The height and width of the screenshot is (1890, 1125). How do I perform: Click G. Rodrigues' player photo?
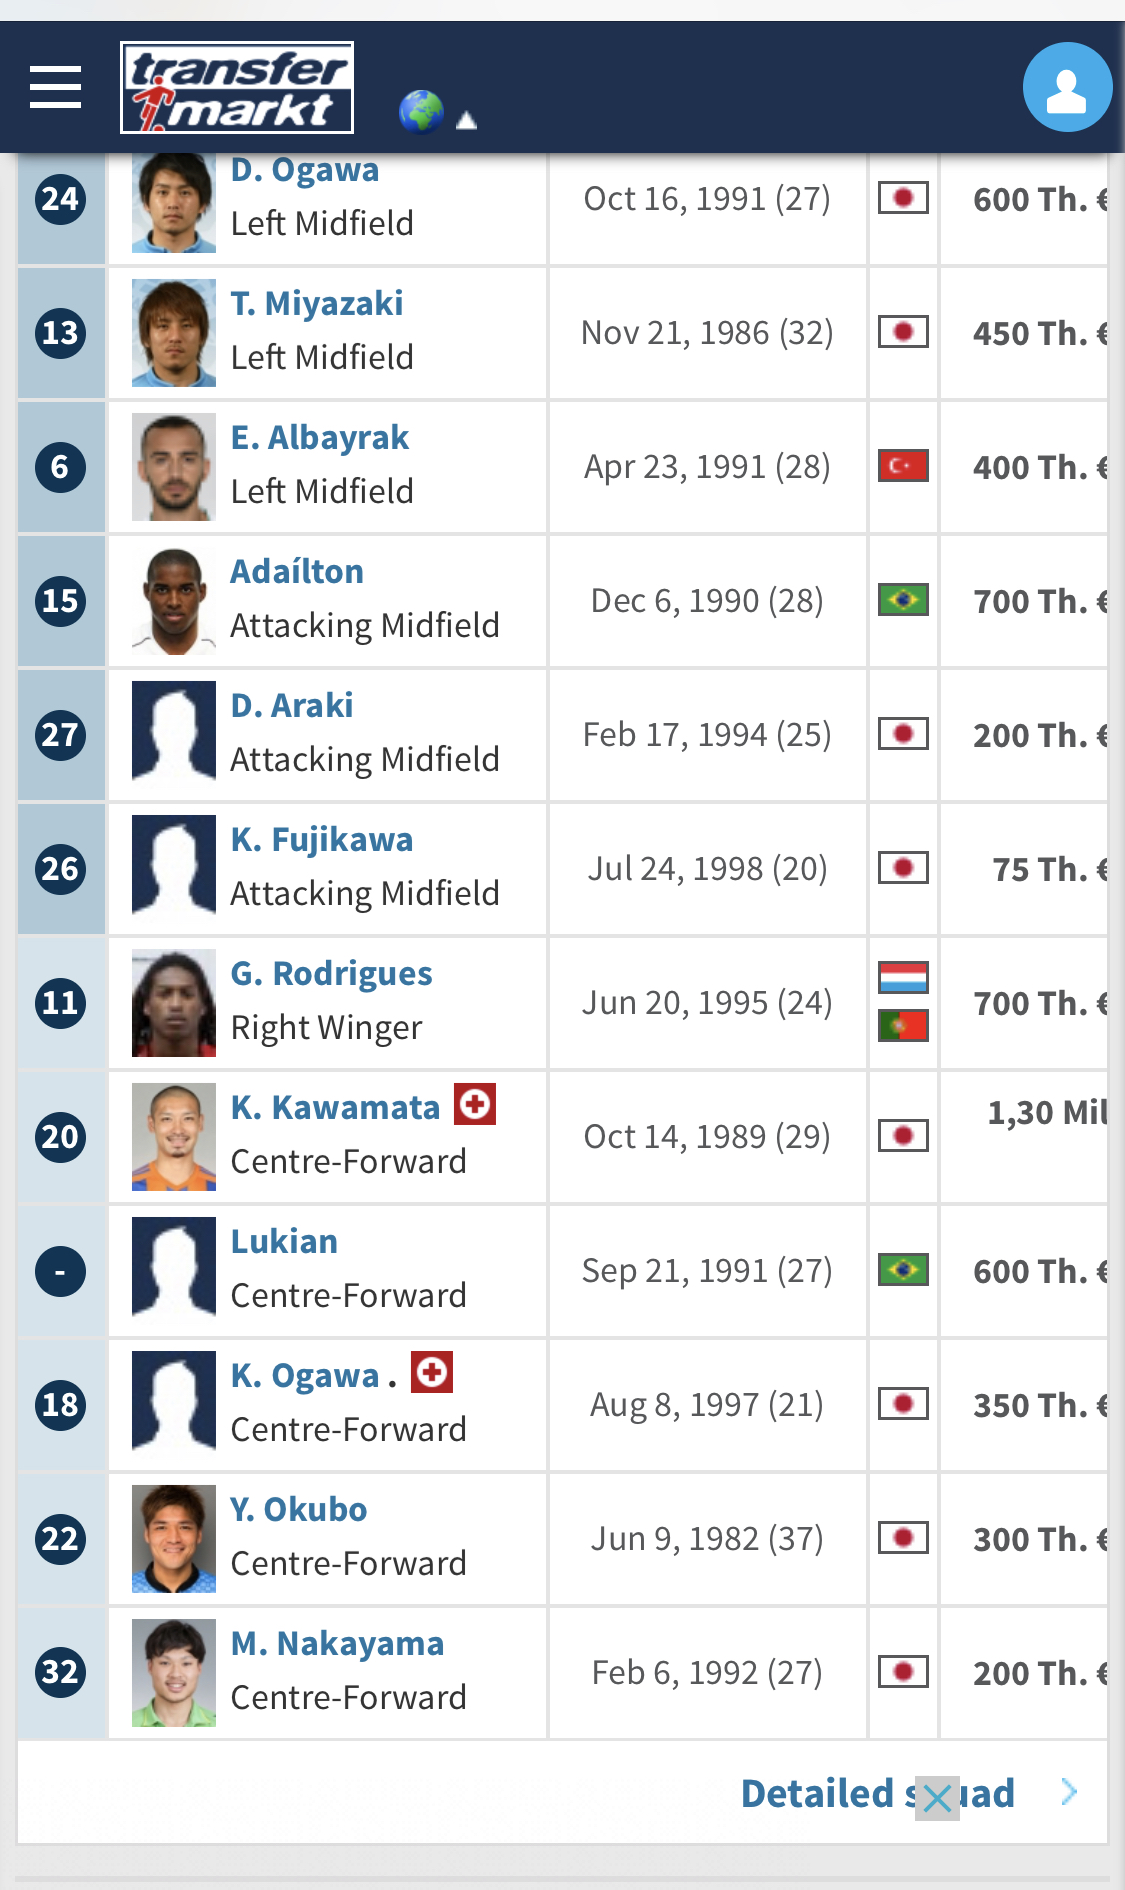tap(174, 1003)
